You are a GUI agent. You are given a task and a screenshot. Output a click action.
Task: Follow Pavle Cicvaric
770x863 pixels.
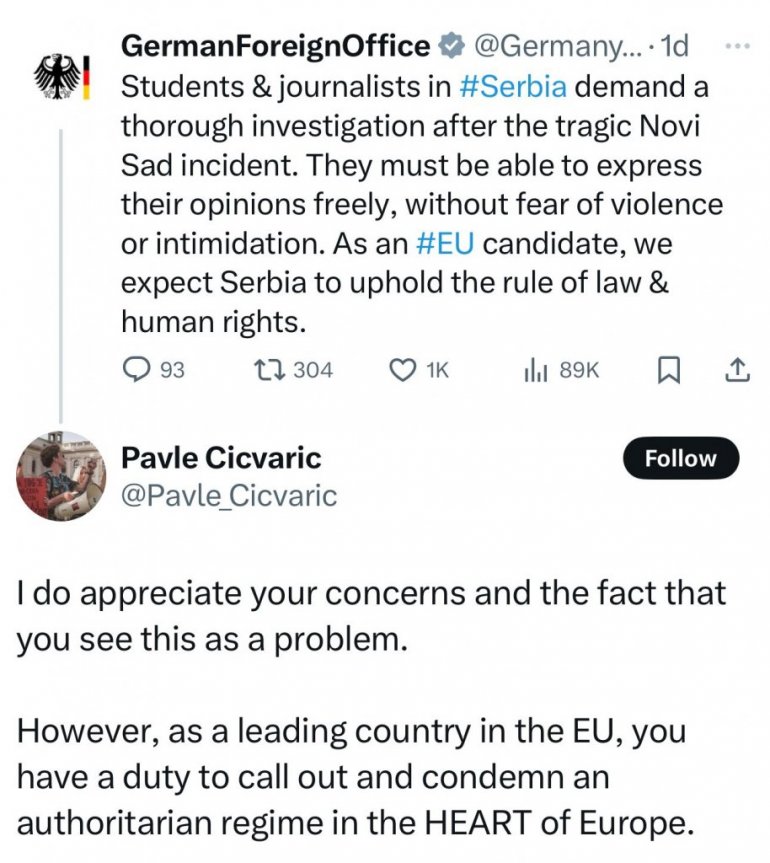tap(680, 459)
